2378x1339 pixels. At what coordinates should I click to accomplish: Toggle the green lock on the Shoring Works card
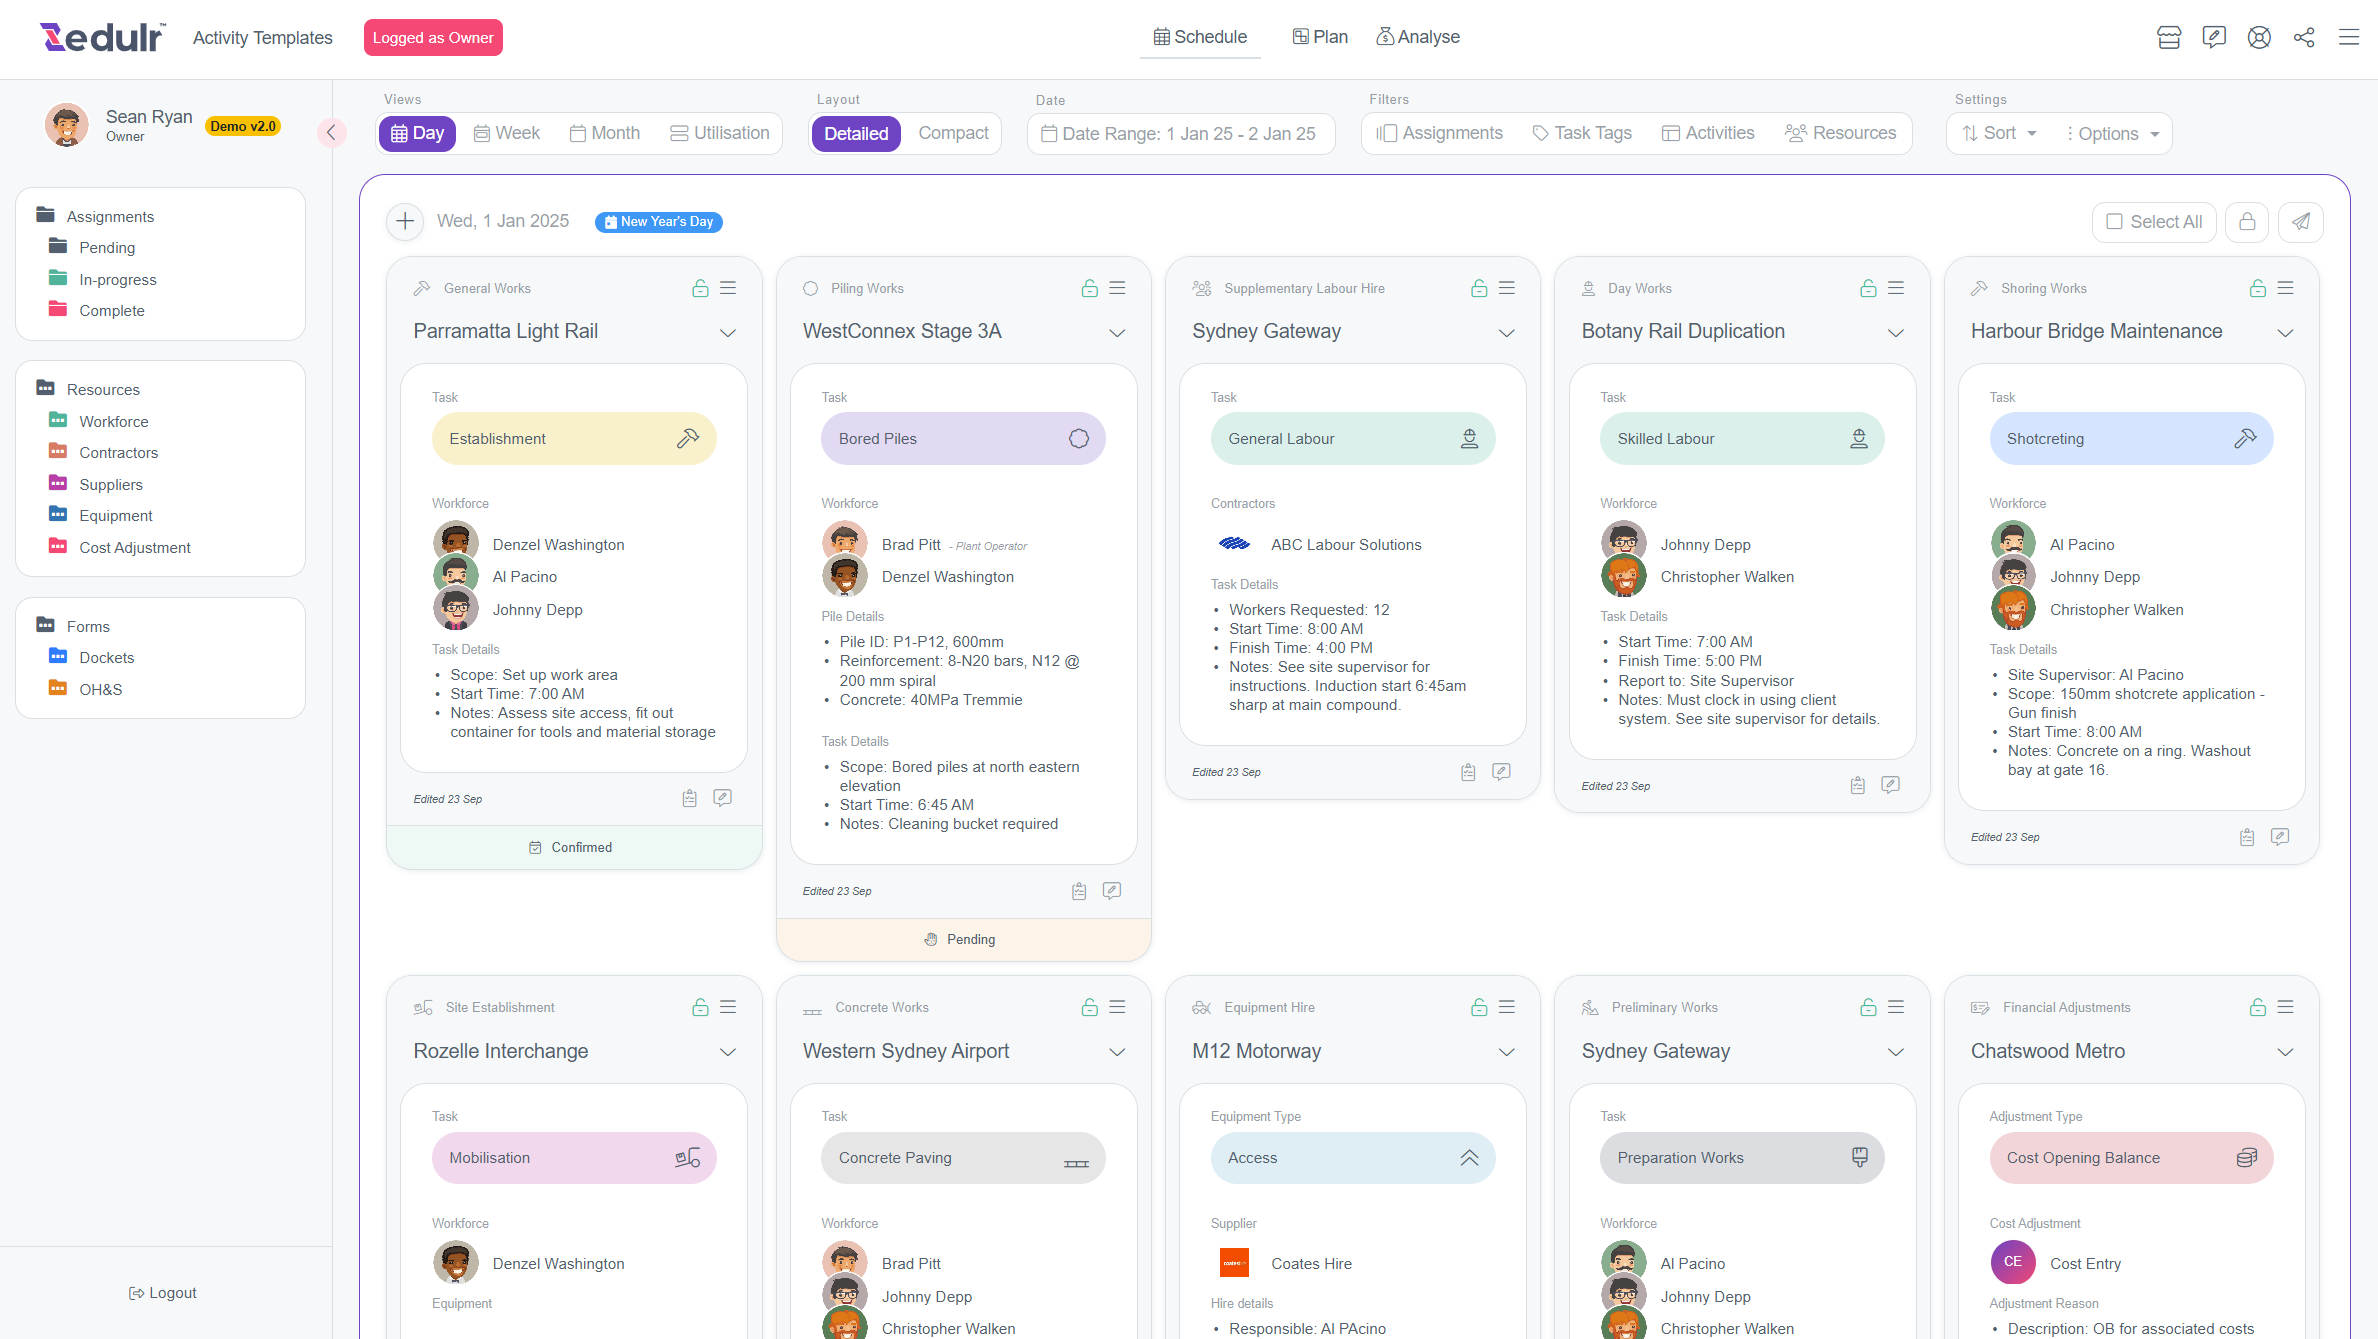click(x=2257, y=288)
